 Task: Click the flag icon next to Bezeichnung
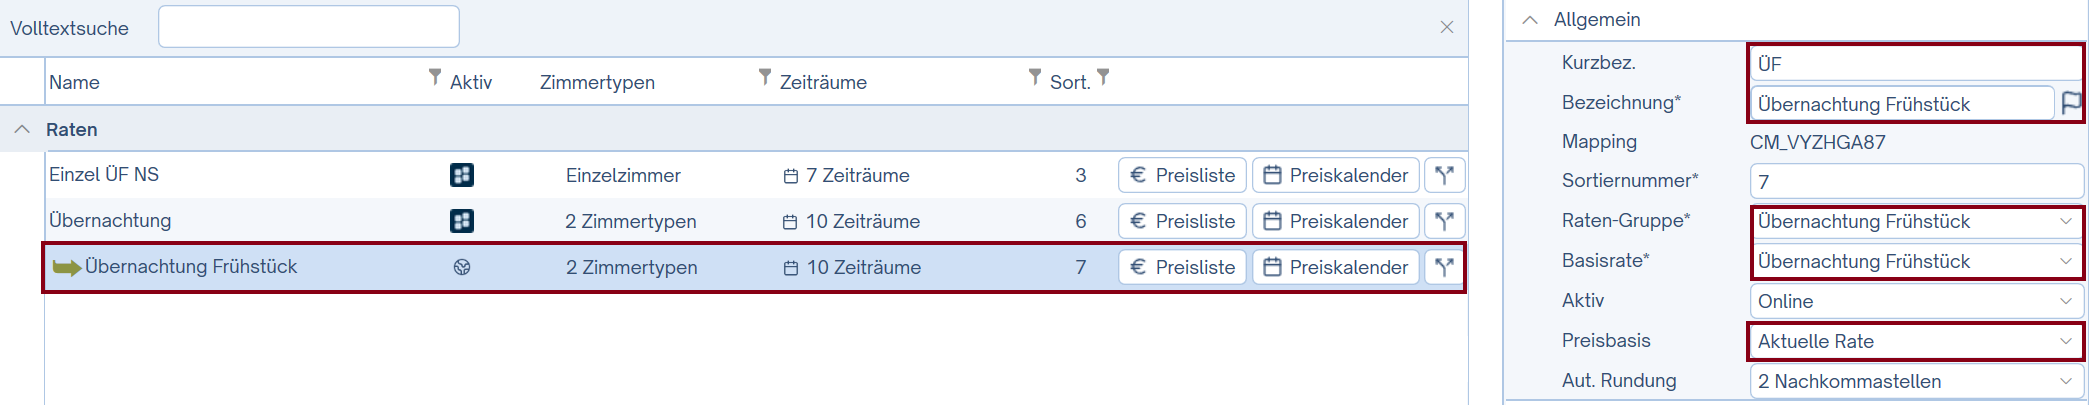click(2071, 103)
